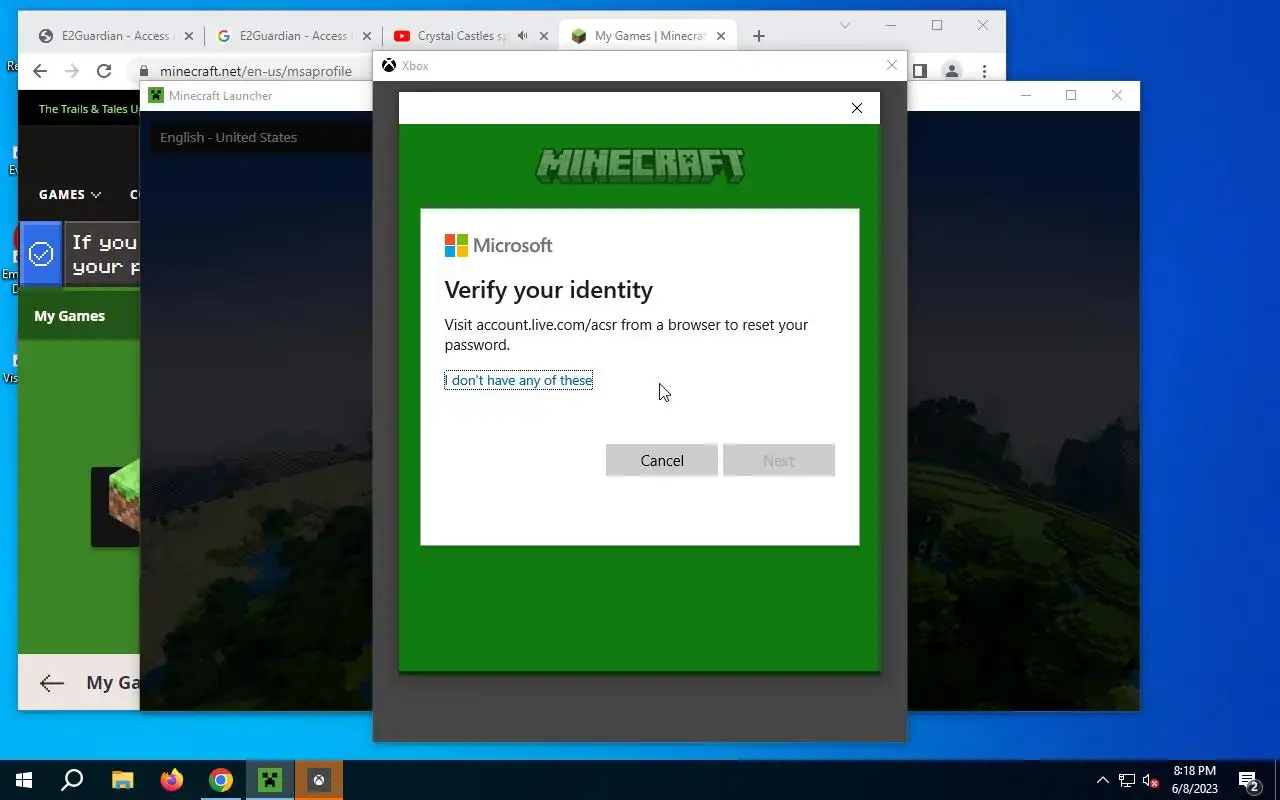
Task: Open Firefox from the taskbar
Action: coord(171,780)
